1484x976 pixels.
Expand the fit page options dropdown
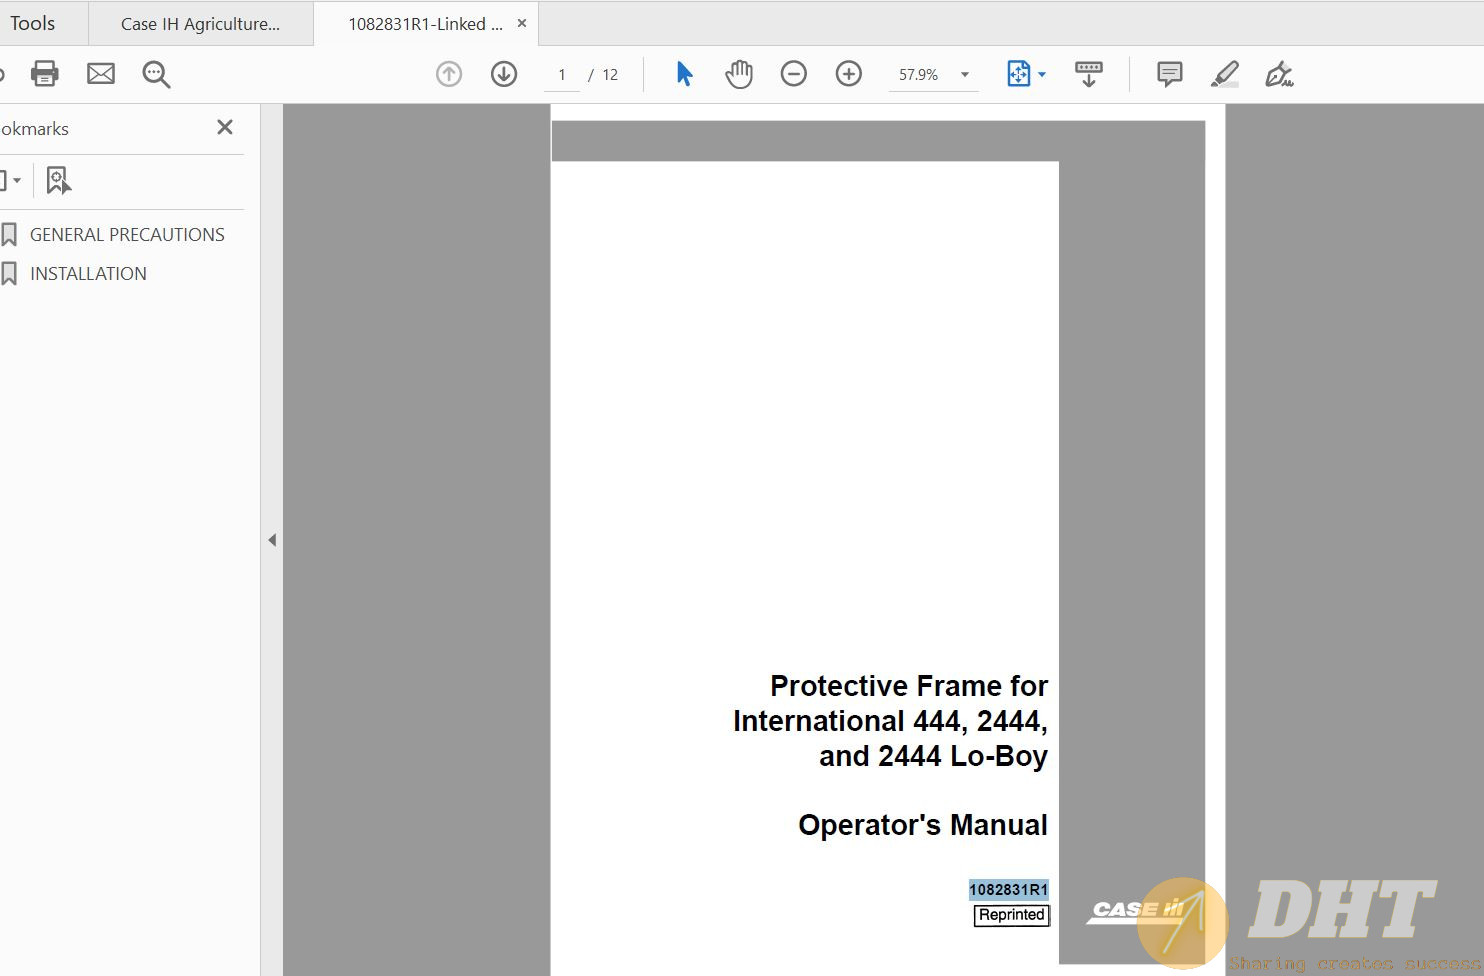pyautogui.click(x=1042, y=75)
